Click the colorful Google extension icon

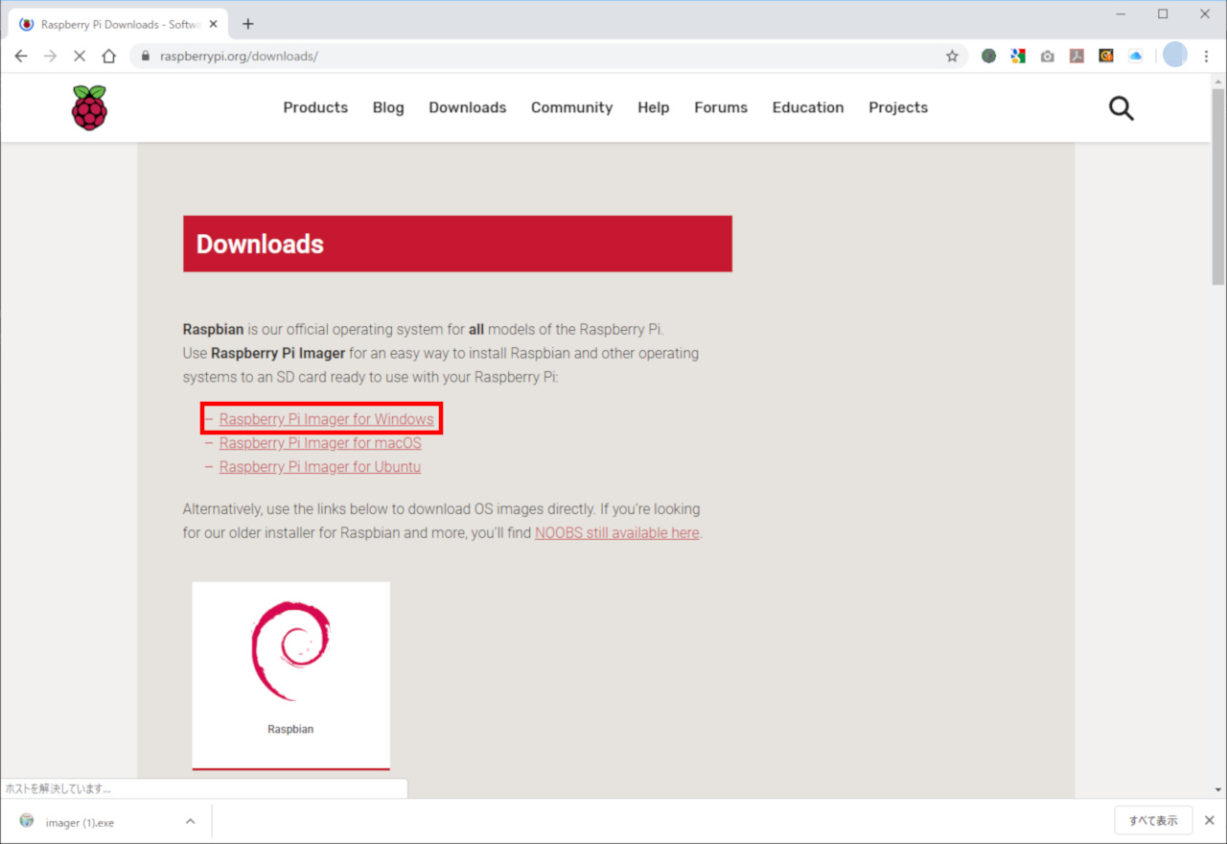click(1018, 56)
